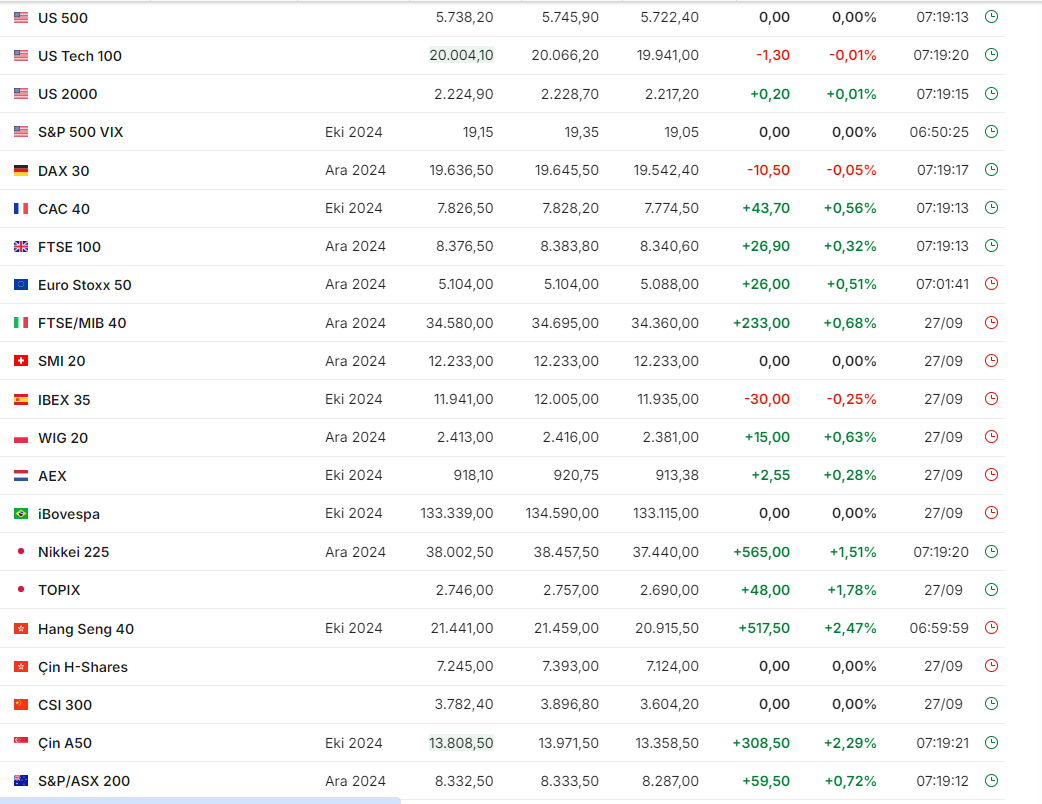The height and width of the screenshot is (804, 1042).
Task: Click the clock icon in the FTSE 100 row
Action: coord(991,246)
